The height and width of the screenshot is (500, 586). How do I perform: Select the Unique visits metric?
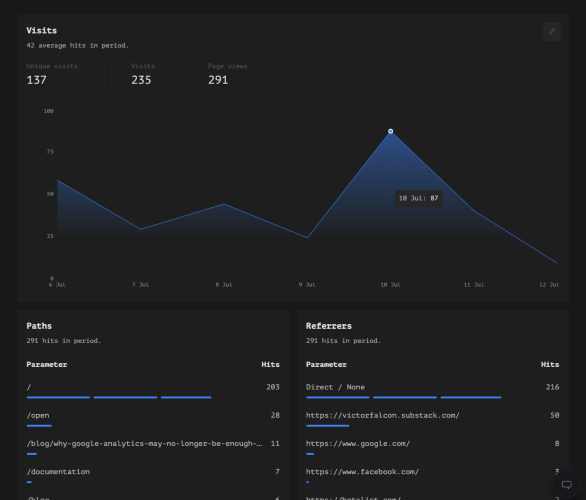(52, 74)
